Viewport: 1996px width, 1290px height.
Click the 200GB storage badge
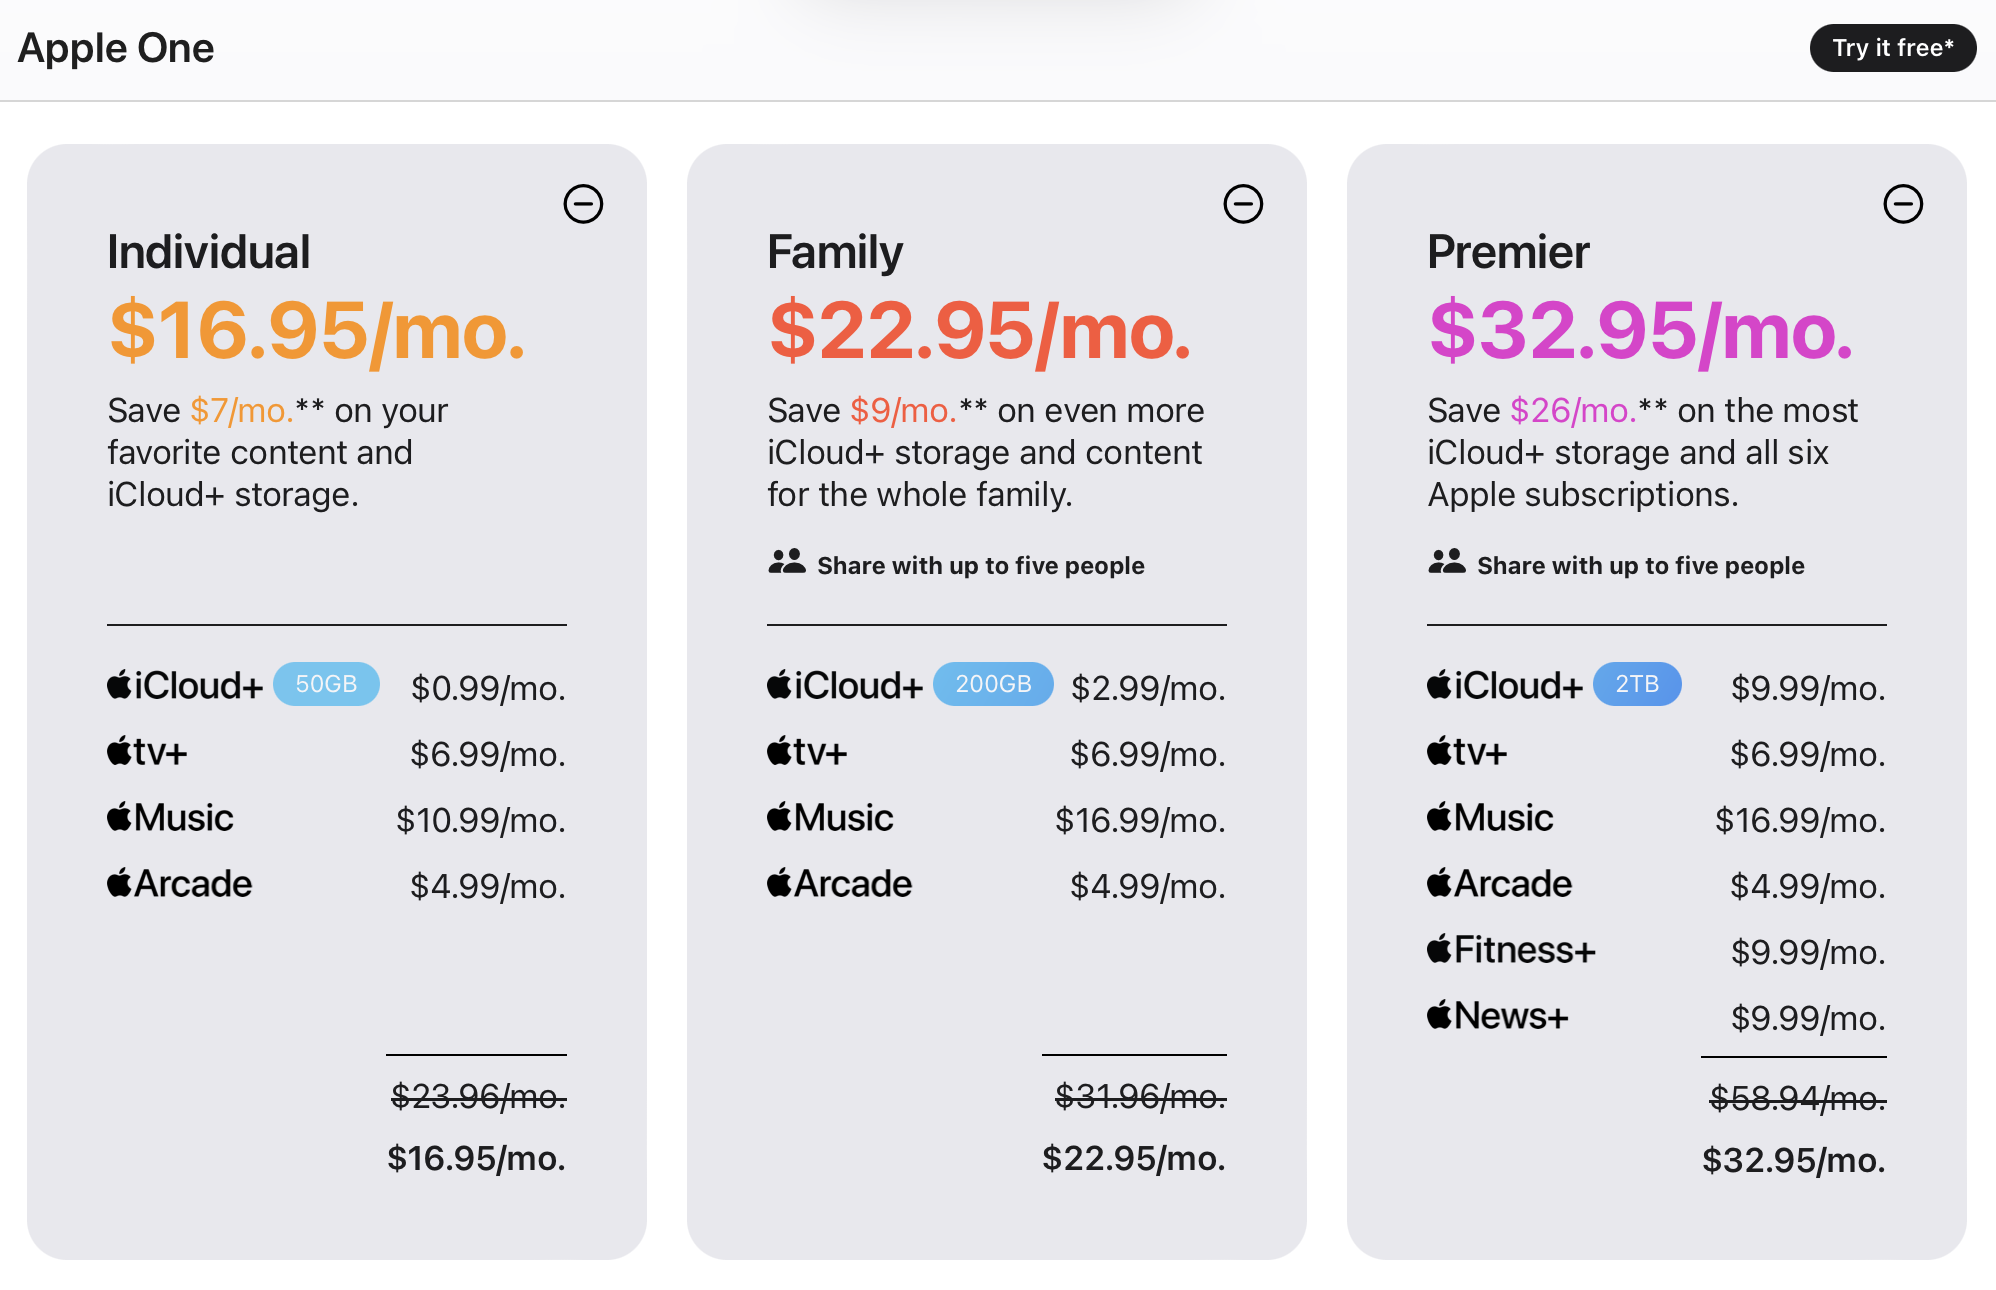pos(993,684)
